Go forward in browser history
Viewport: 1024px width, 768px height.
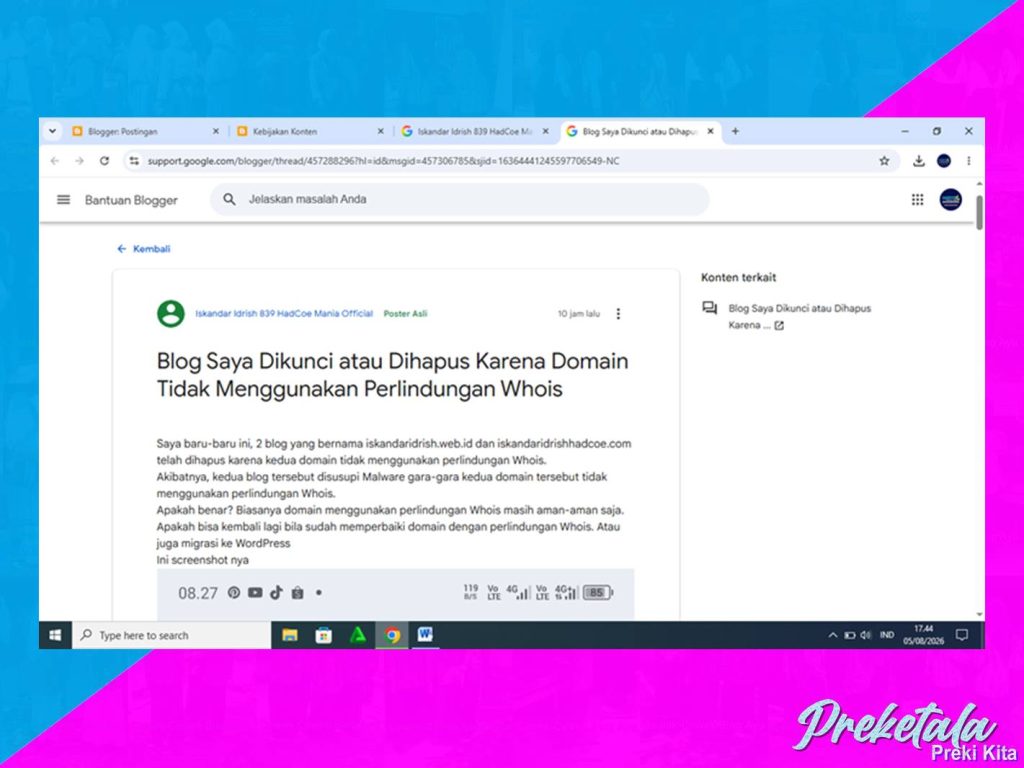tap(79, 161)
